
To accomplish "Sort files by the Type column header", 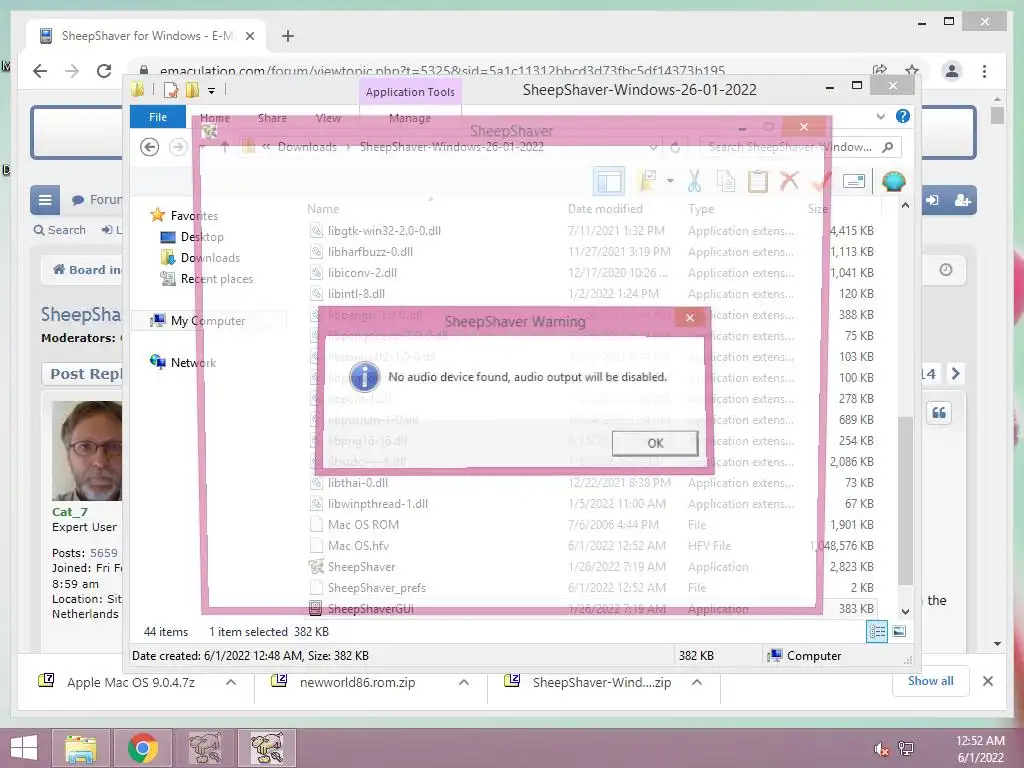I will pyautogui.click(x=701, y=209).
